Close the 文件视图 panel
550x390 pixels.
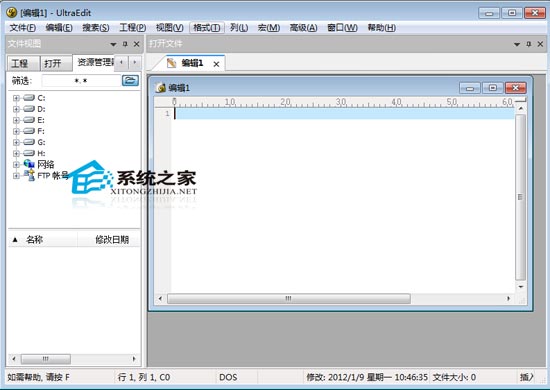click(137, 44)
